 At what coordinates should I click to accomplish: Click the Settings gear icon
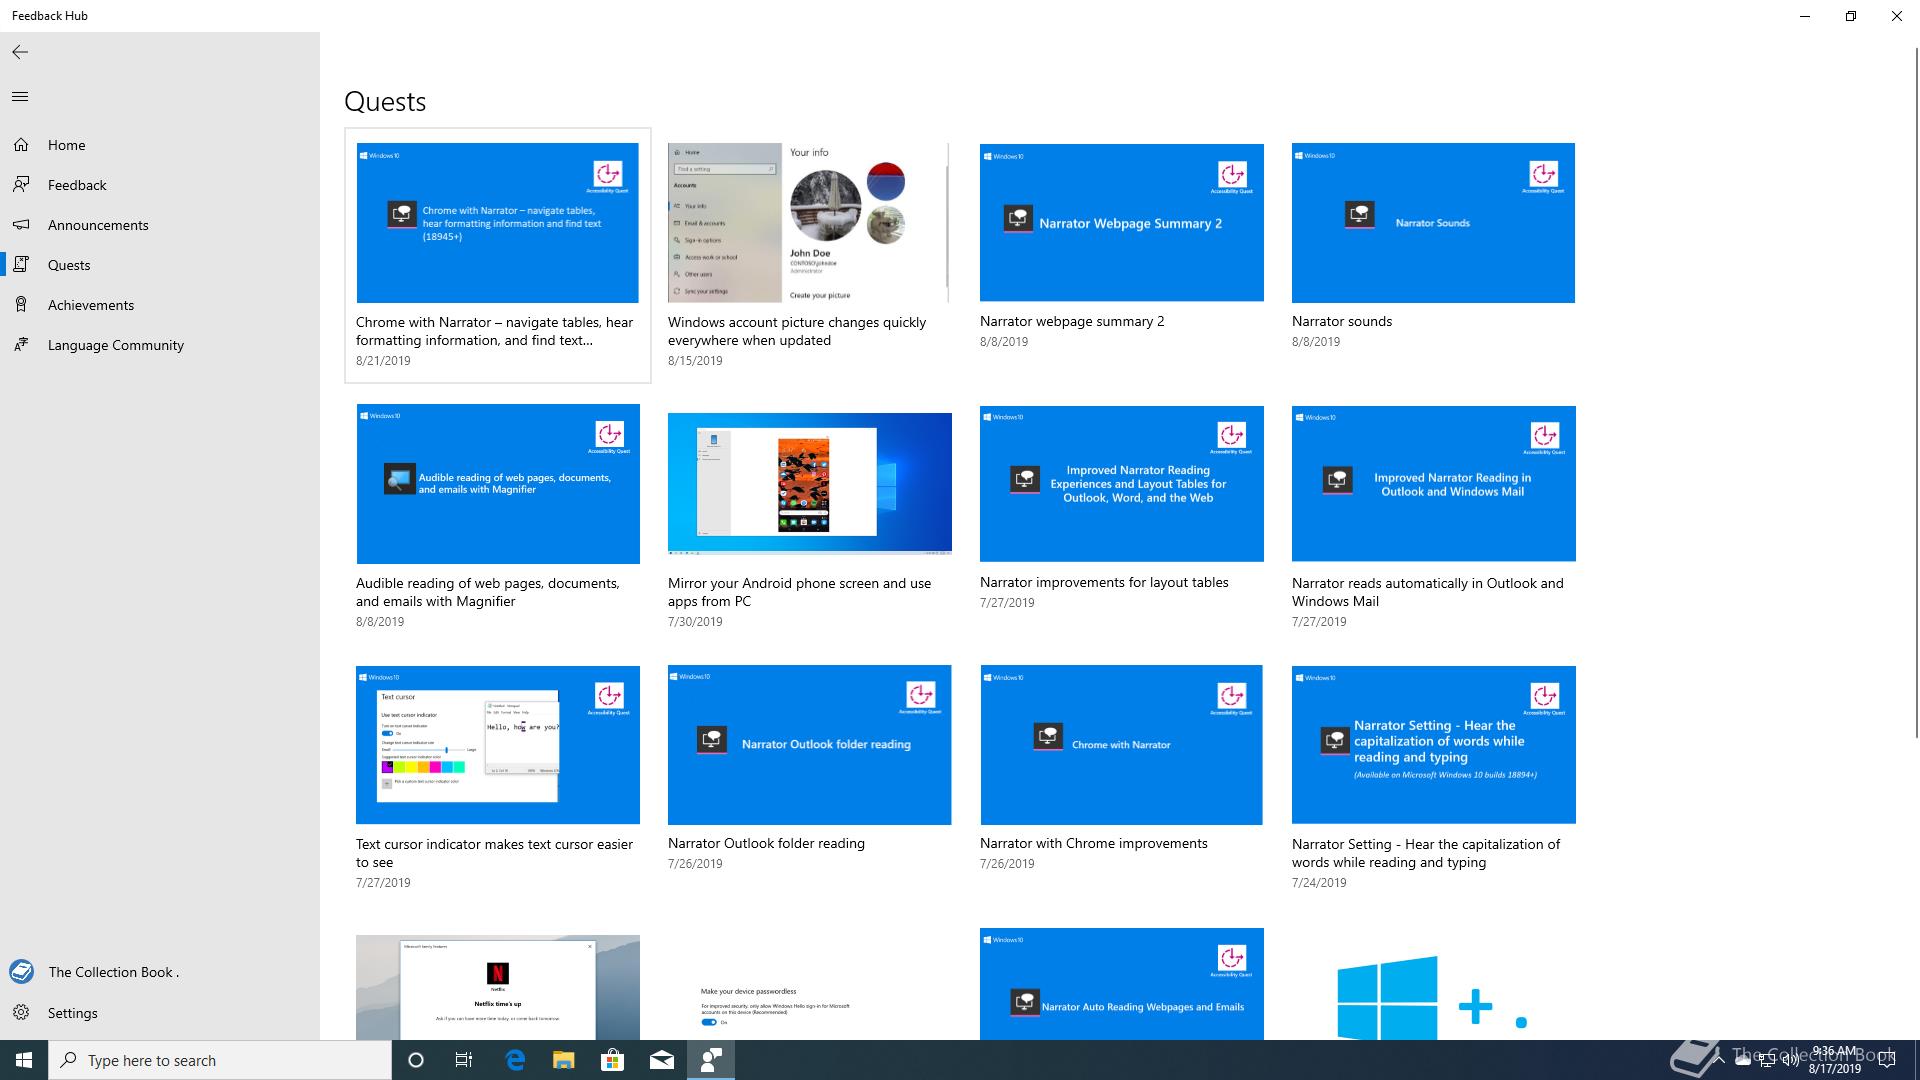[21, 1013]
